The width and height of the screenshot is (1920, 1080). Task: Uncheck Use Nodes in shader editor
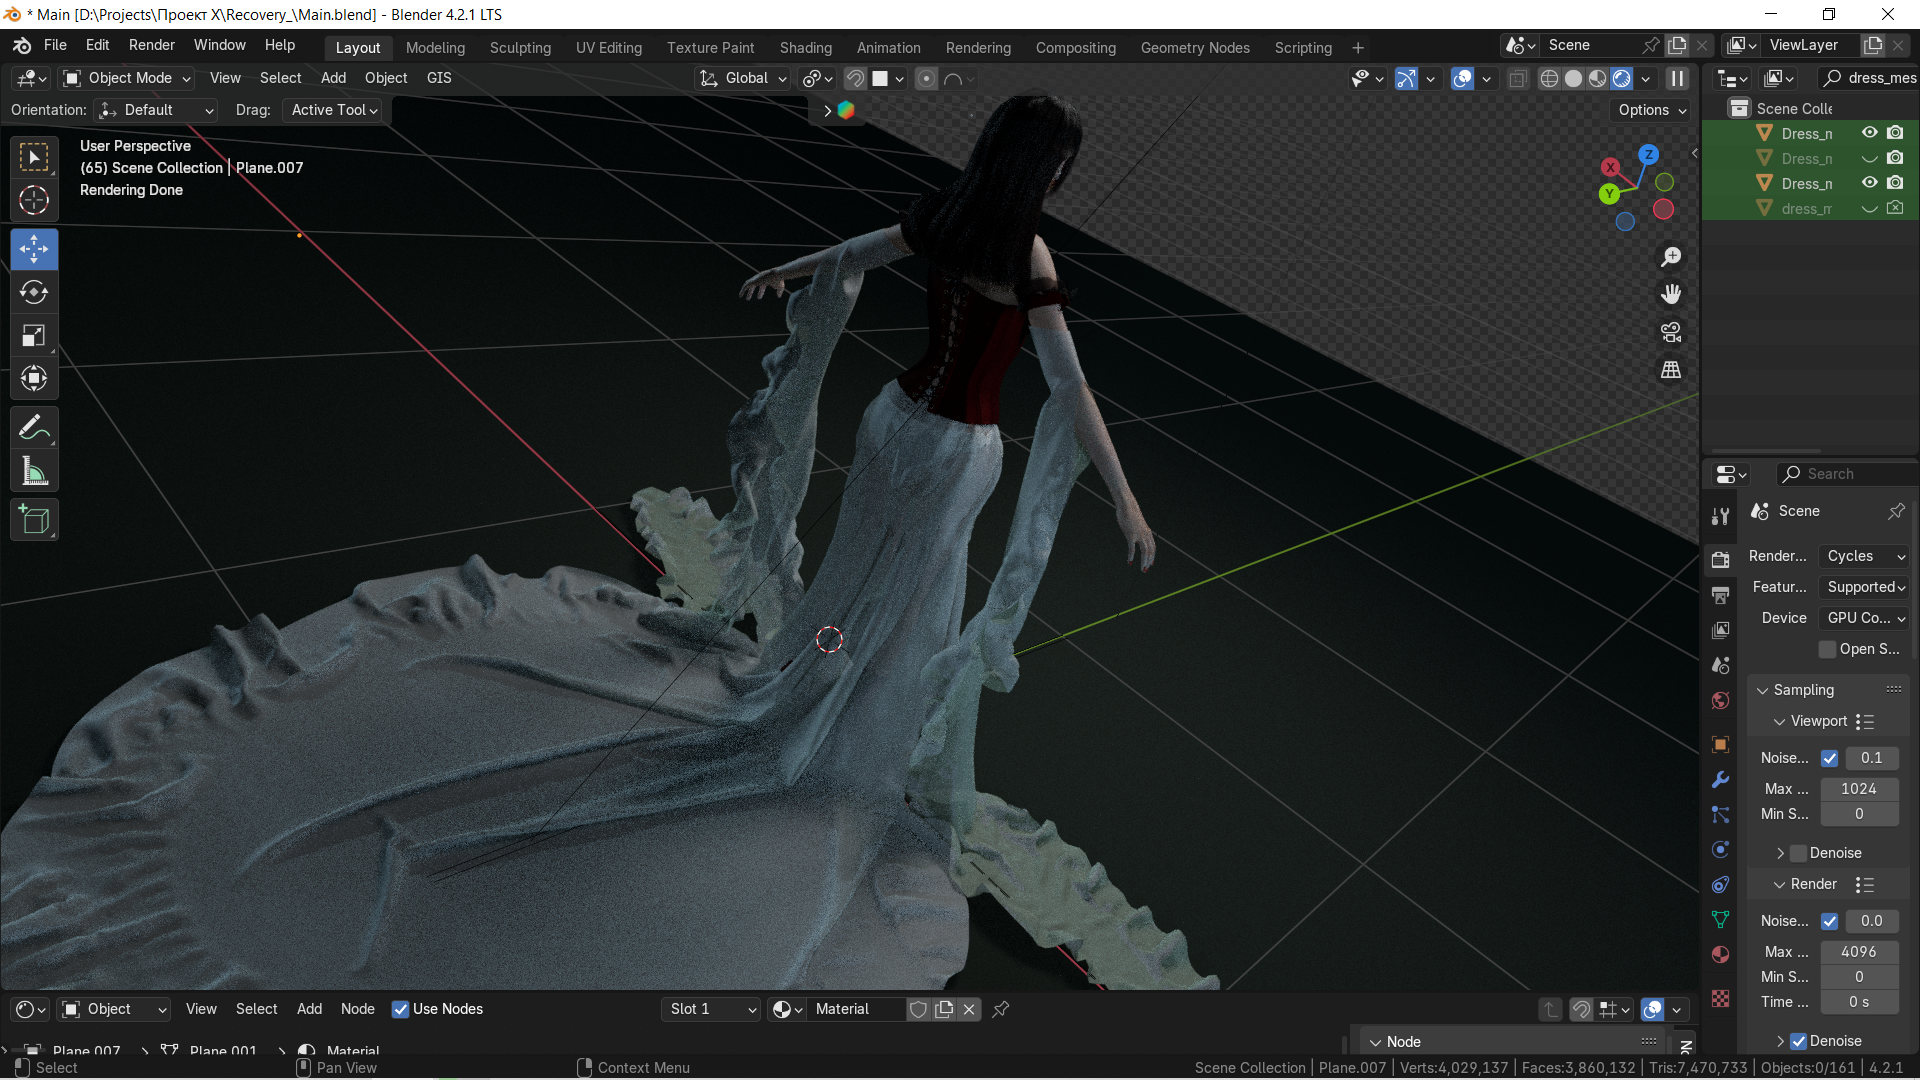pos(401,1009)
